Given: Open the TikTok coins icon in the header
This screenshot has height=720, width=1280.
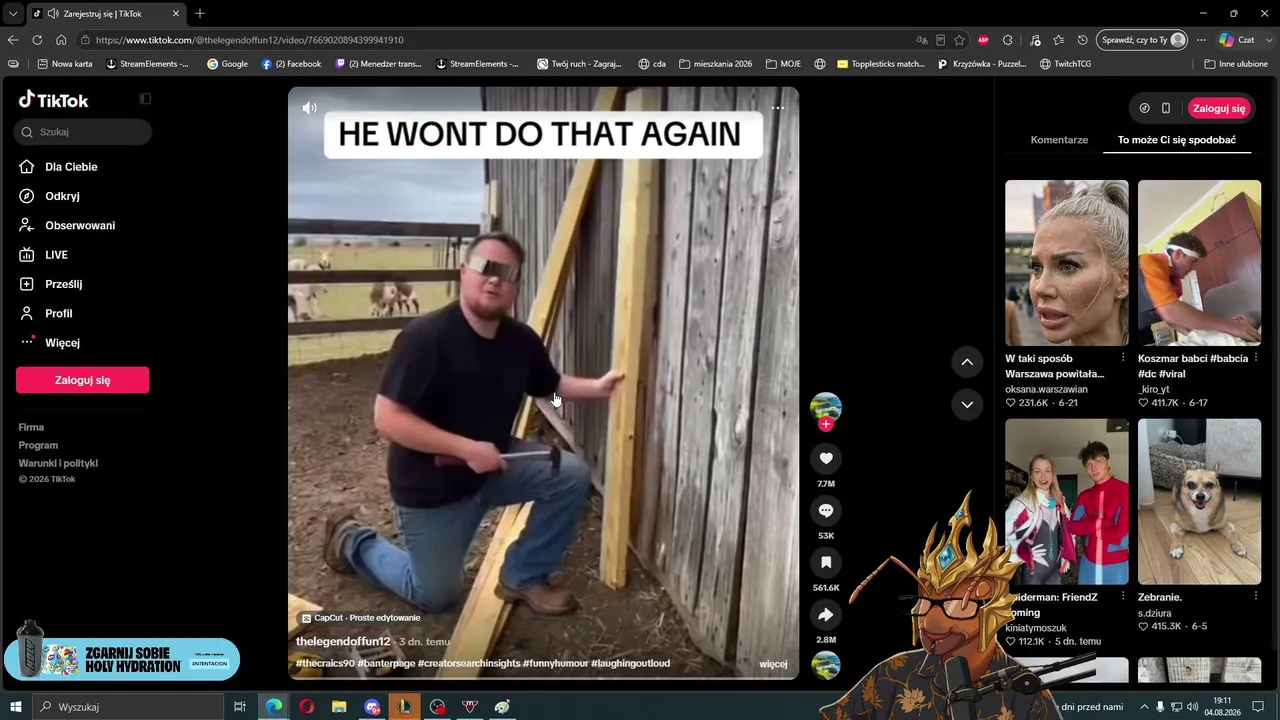Looking at the screenshot, I should pyautogui.click(x=1145, y=108).
